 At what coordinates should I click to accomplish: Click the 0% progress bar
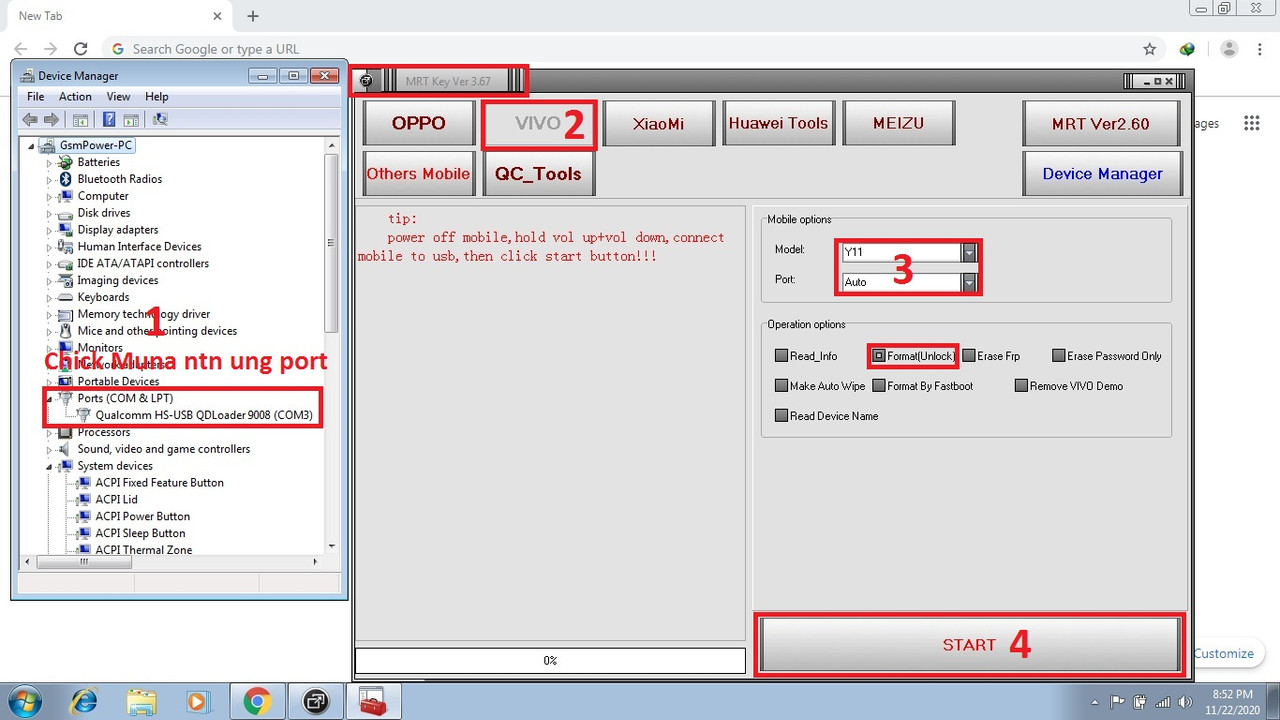[x=550, y=661]
